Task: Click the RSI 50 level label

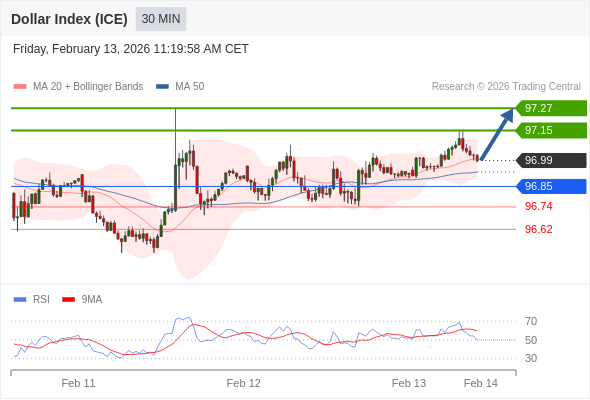Action: 531,340
